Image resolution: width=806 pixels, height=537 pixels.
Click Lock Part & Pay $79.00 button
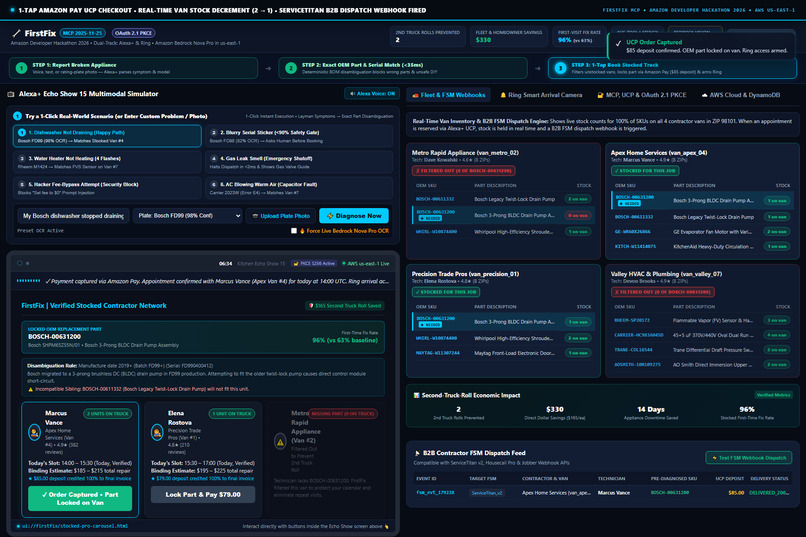[x=203, y=494]
